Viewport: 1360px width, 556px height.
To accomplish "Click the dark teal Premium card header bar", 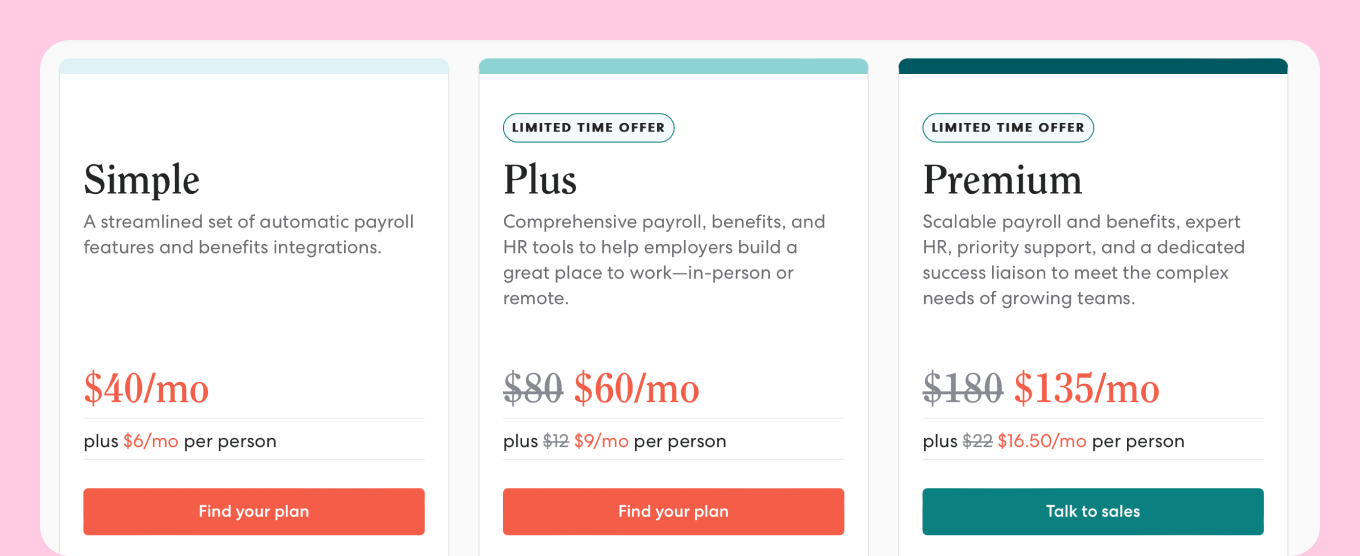I will (1093, 66).
